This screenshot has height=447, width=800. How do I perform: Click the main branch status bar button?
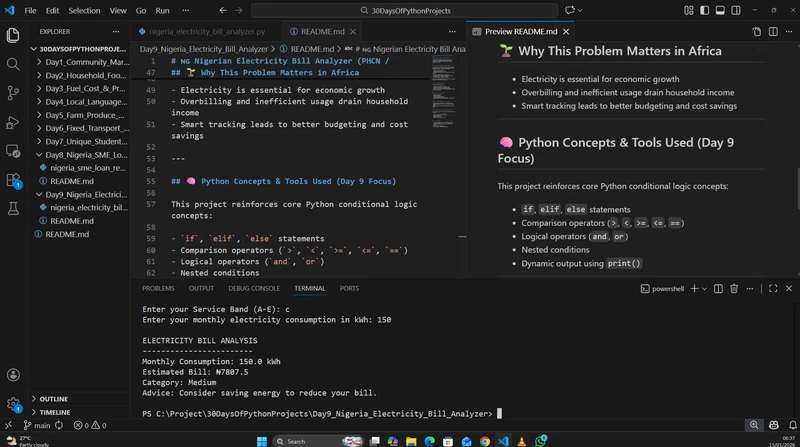click(x=36, y=425)
